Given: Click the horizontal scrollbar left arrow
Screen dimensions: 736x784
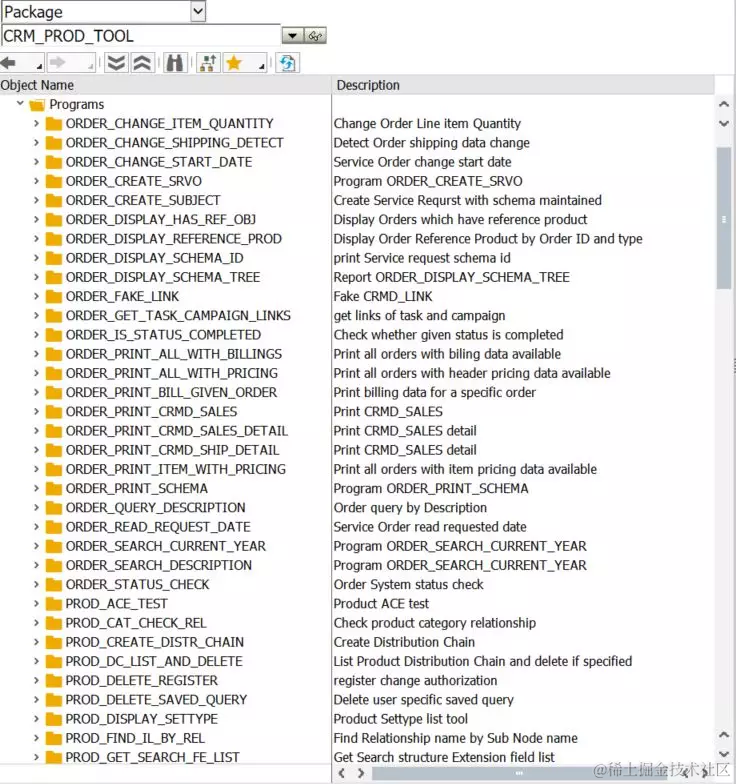Looking at the screenshot, I should click(342, 773).
